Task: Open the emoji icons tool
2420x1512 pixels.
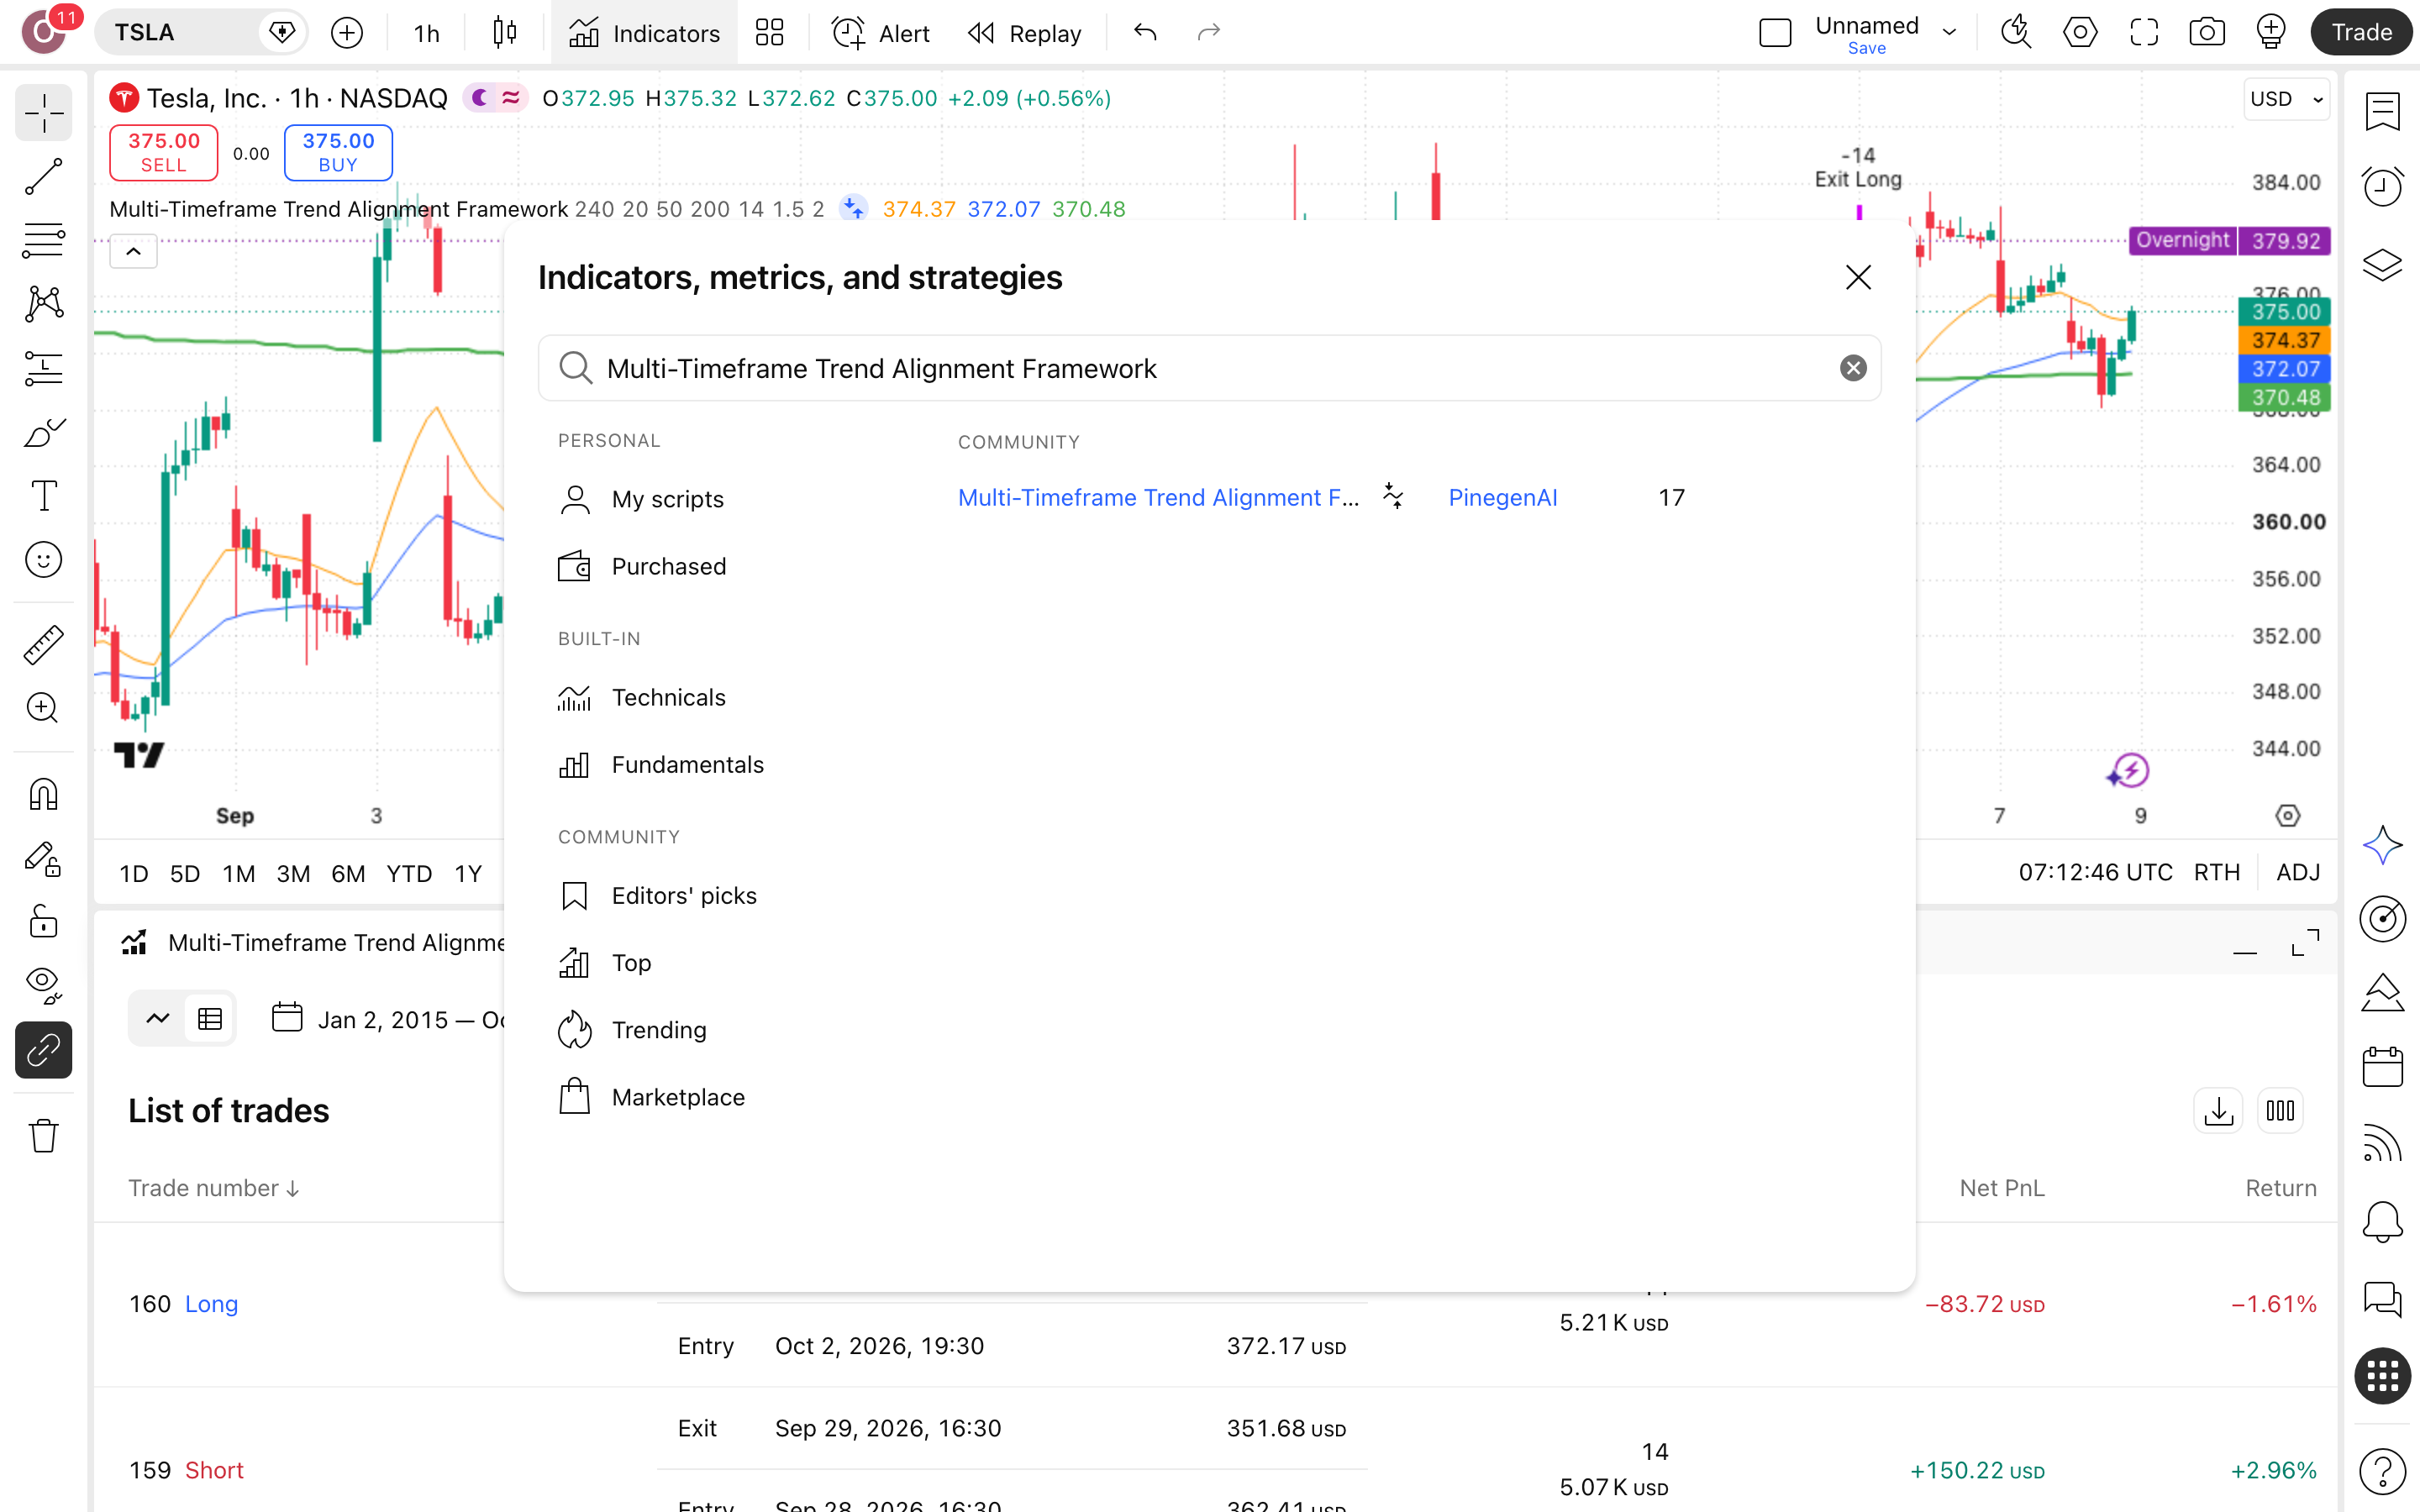Action: pyautogui.click(x=43, y=560)
